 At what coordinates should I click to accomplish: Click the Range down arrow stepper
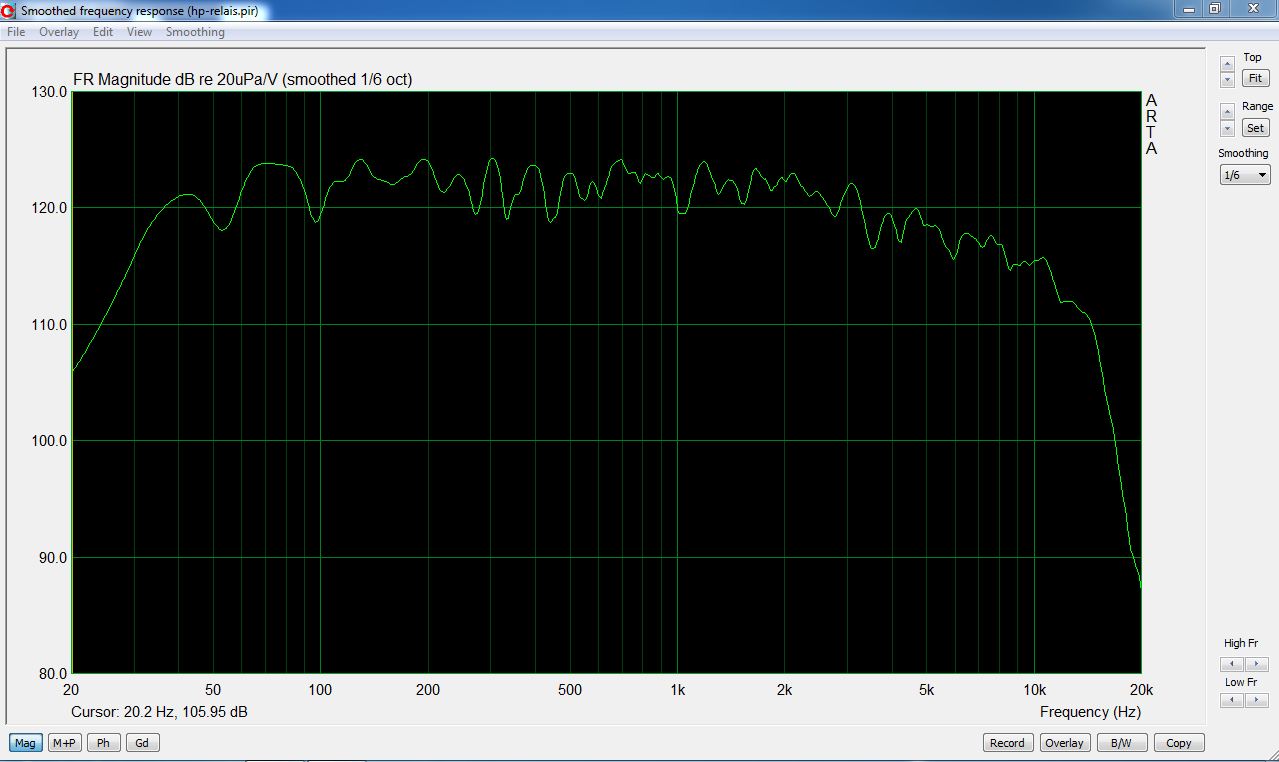1227,128
